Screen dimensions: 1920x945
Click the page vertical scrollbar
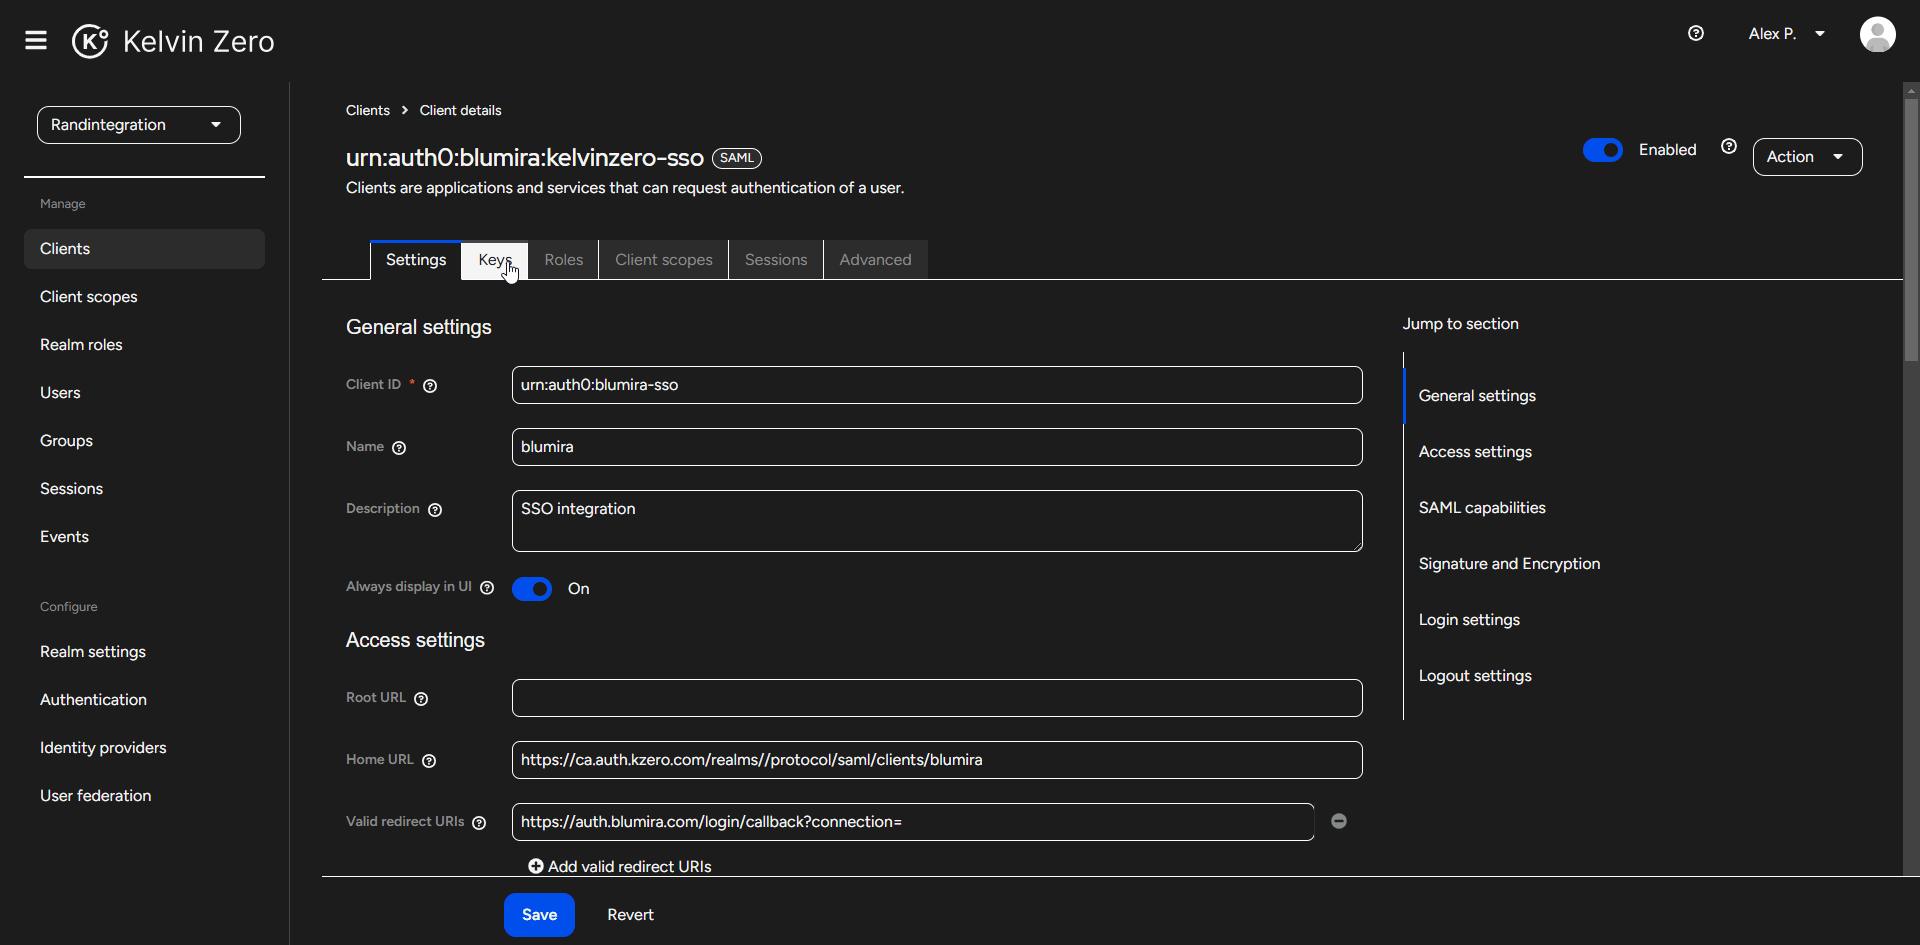pyautogui.click(x=1911, y=230)
